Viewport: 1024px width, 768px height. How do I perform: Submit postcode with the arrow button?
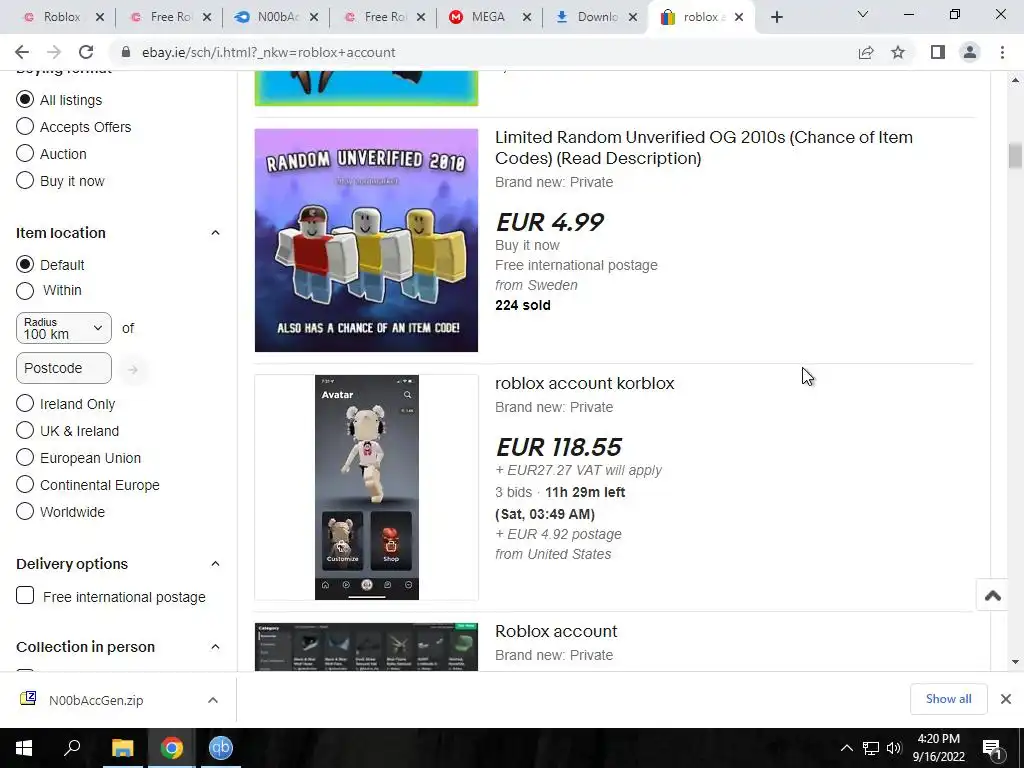[133, 370]
